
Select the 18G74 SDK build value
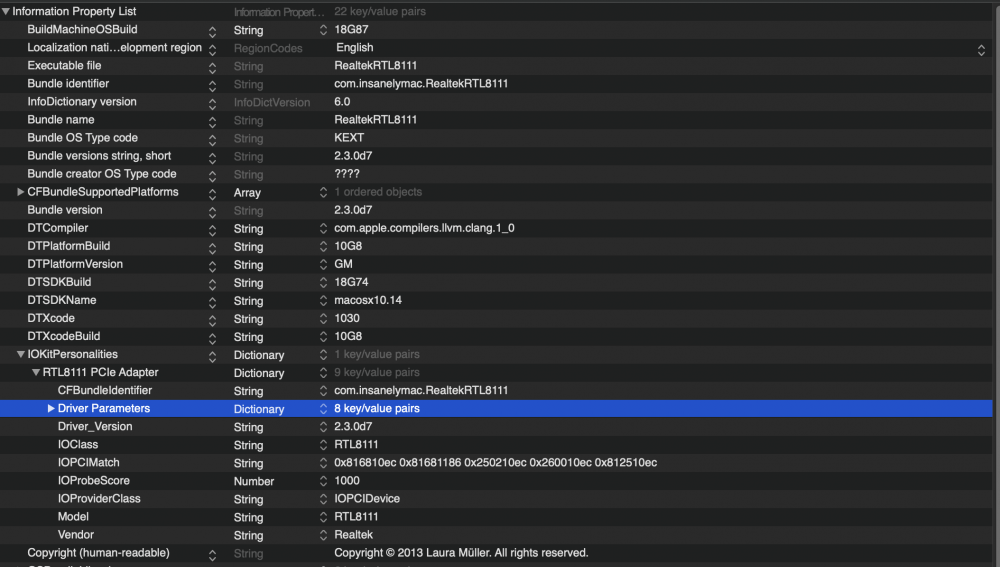click(351, 282)
